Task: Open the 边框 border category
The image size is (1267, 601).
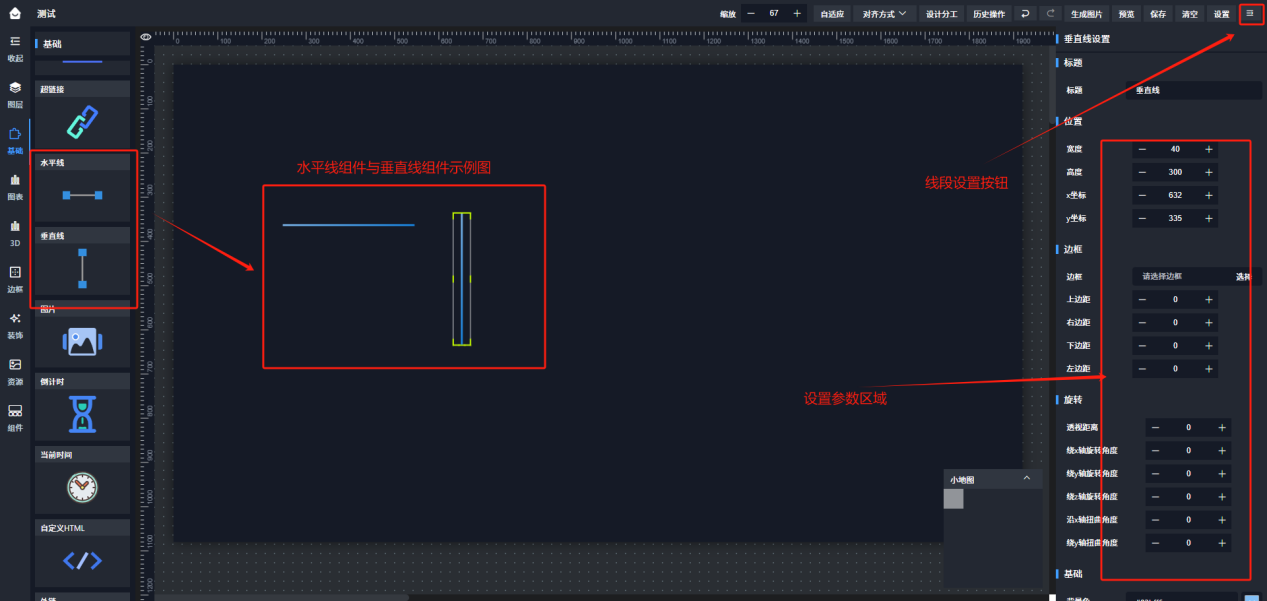Action: click(15, 278)
